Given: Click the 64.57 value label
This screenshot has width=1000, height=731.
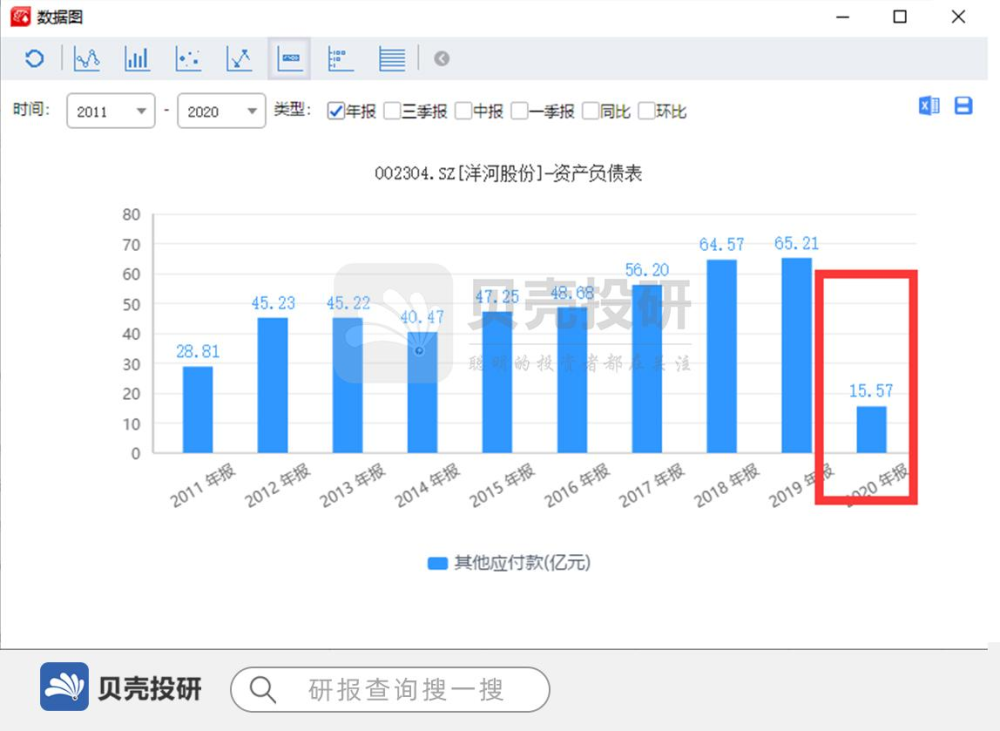Looking at the screenshot, I should coord(721,244).
